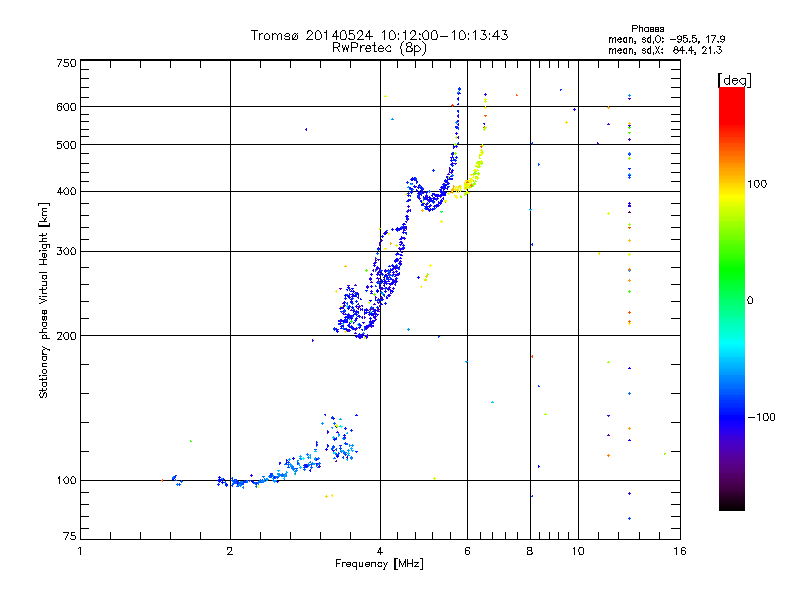
Task: Click x-axis tick label "4"
Action: pos(380,551)
